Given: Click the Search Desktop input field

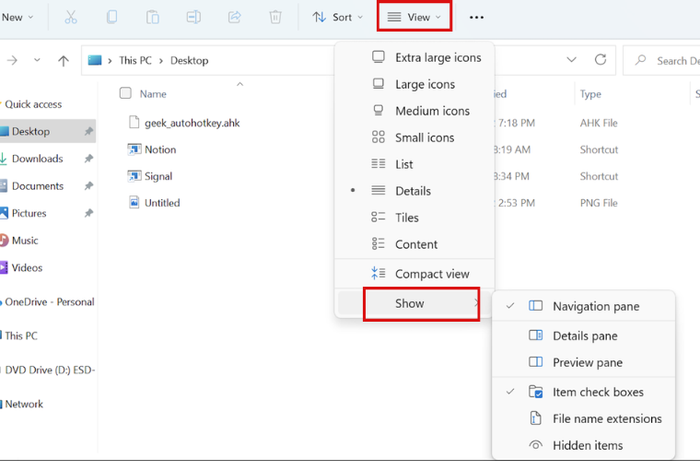Looking at the screenshot, I should click(x=668, y=61).
